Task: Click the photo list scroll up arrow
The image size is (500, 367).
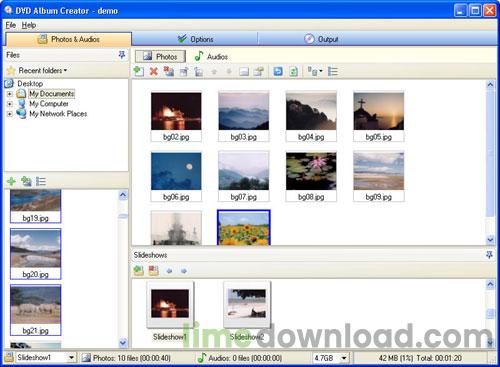Action: pos(490,85)
